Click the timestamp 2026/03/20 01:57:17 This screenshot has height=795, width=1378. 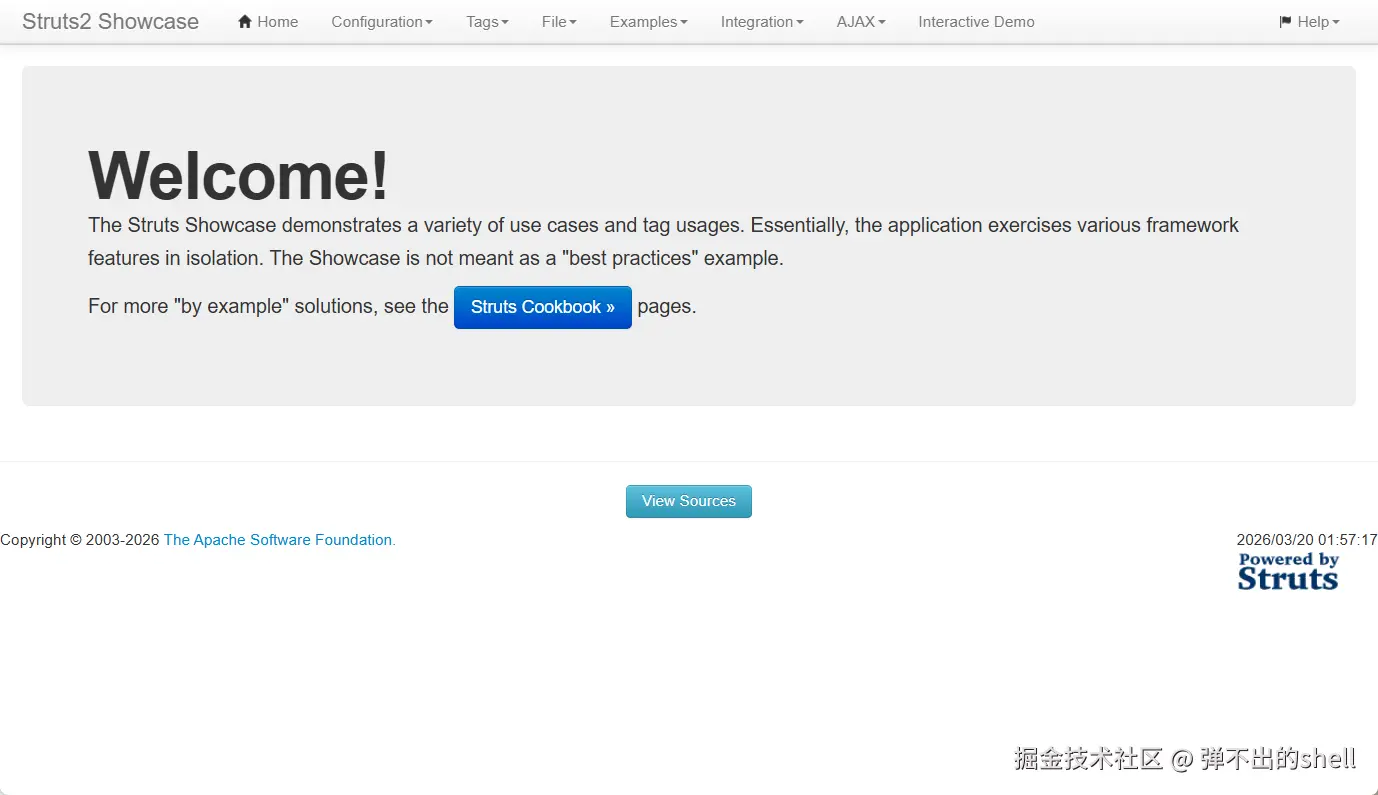(x=1307, y=540)
